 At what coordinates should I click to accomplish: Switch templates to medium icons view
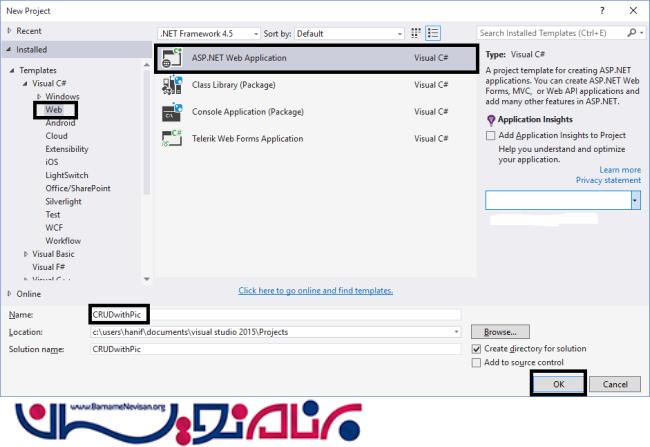pos(415,33)
